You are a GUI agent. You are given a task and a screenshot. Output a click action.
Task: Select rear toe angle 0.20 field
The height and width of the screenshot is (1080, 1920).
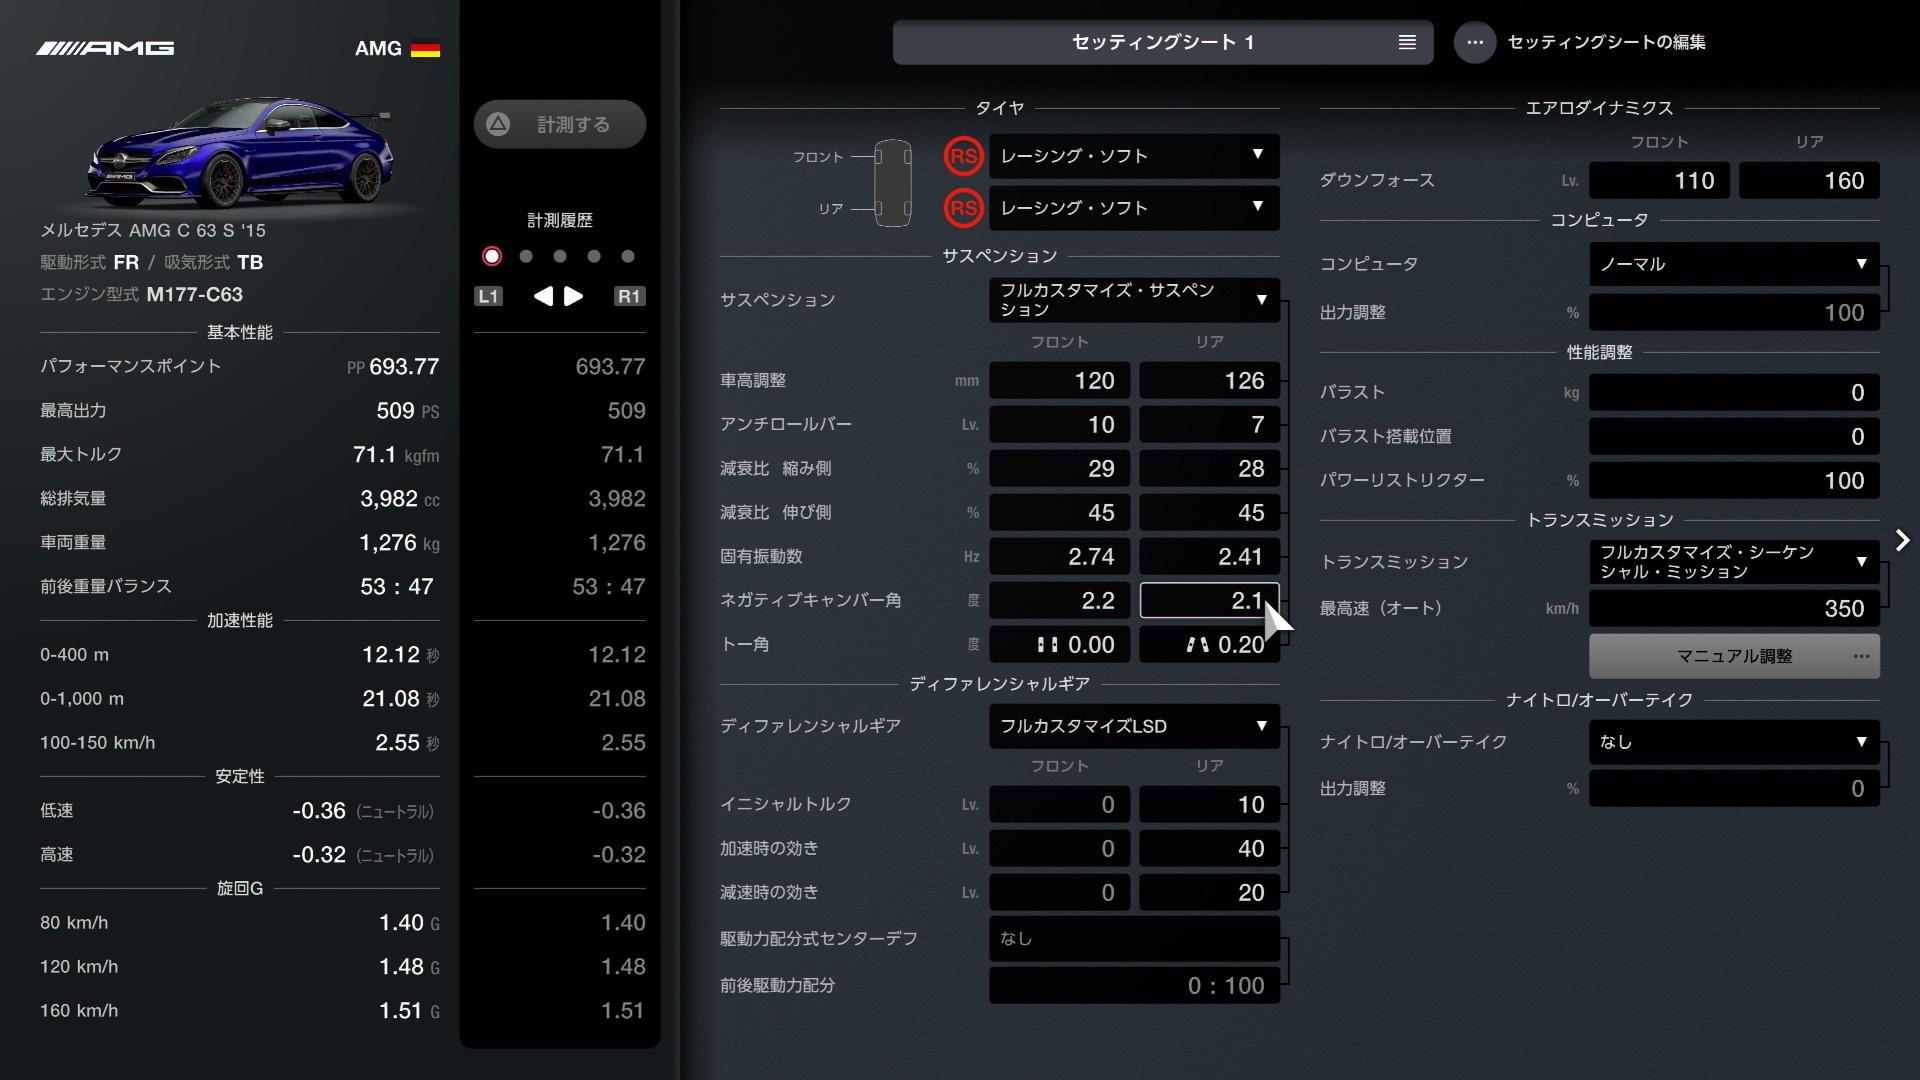coord(1210,645)
